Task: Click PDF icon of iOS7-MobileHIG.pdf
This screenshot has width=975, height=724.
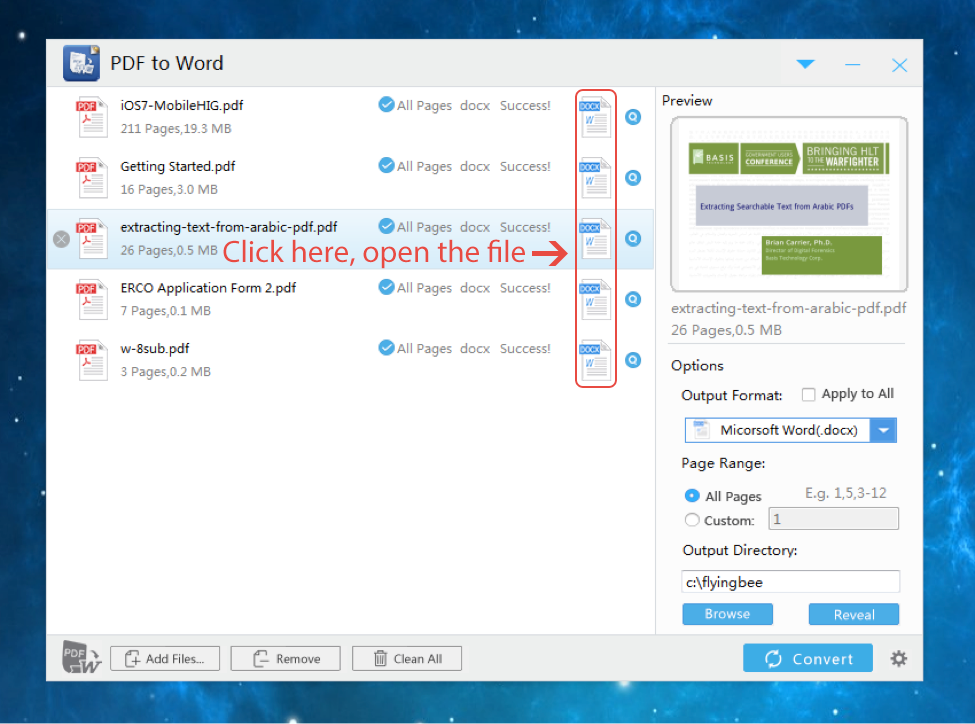Action: [x=91, y=118]
